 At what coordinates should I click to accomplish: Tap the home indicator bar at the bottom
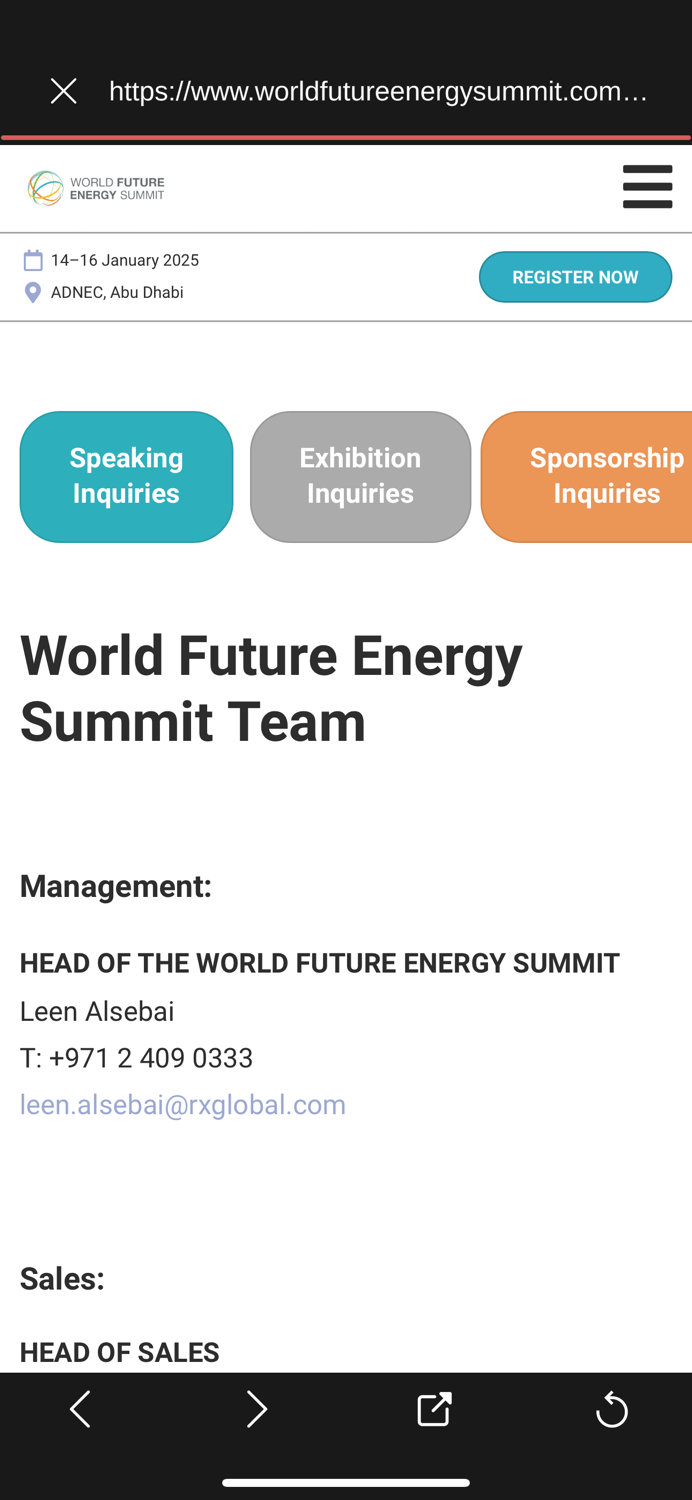click(x=346, y=1483)
